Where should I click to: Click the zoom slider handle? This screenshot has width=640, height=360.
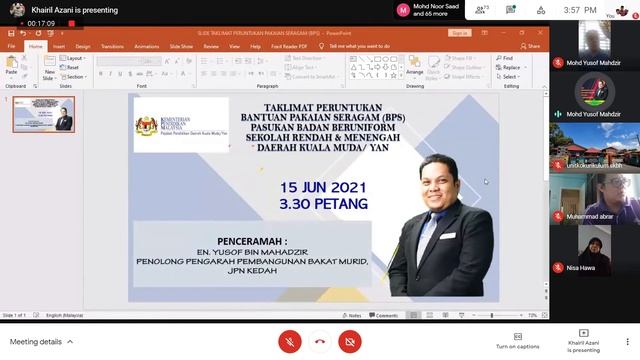click(x=492, y=316)
